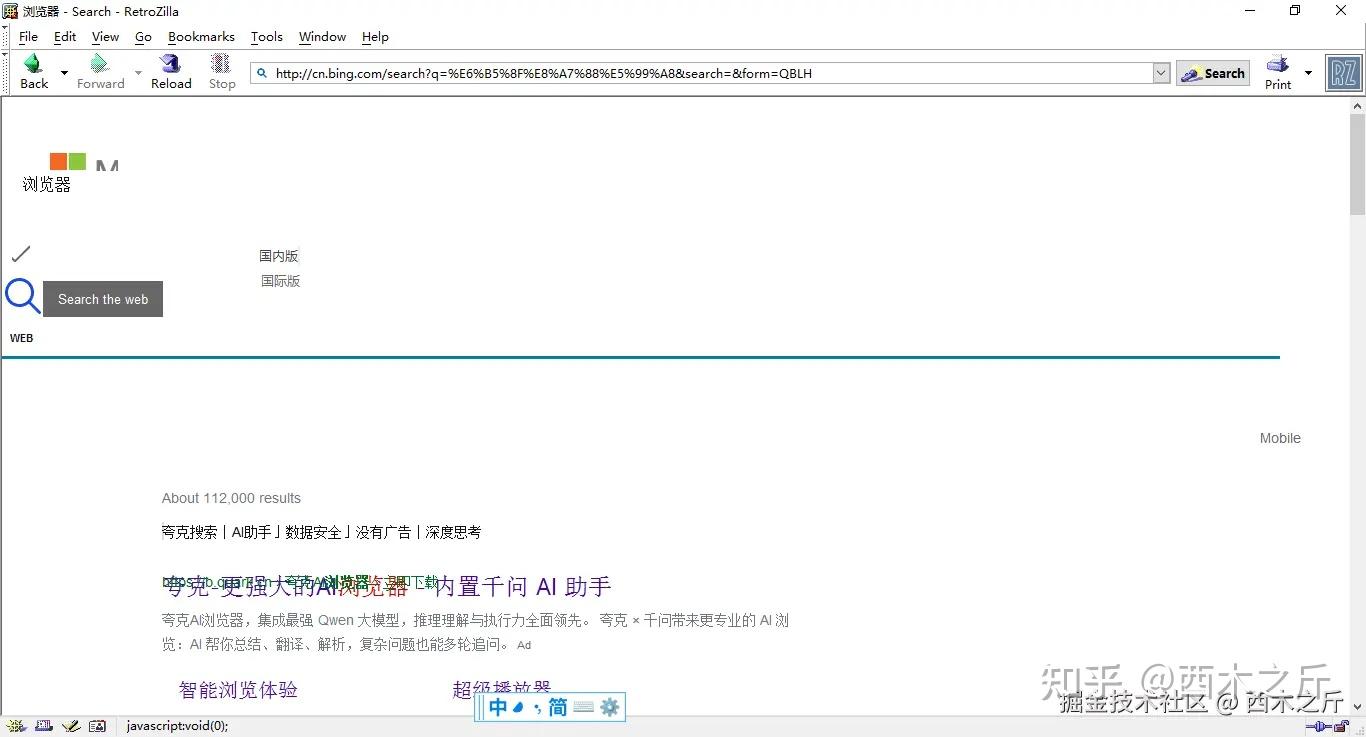Click the Search button beside the address bar

click(1213, 73)
